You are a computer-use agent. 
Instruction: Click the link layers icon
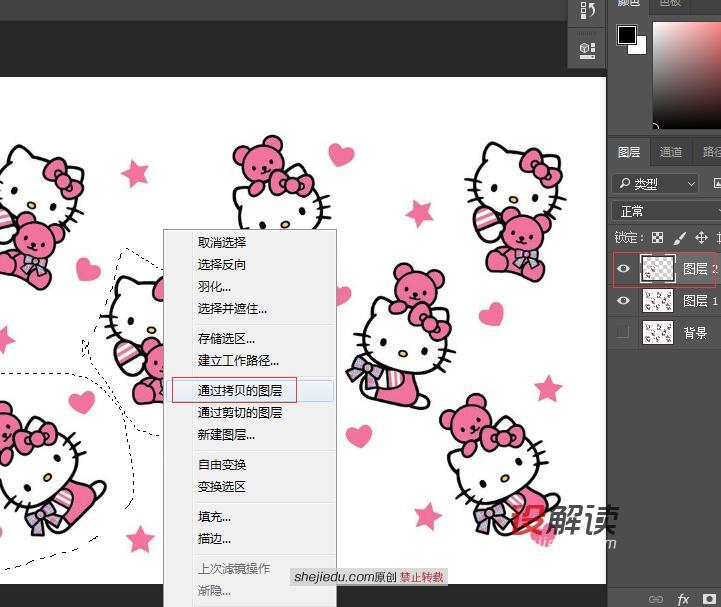click(655, 599)
